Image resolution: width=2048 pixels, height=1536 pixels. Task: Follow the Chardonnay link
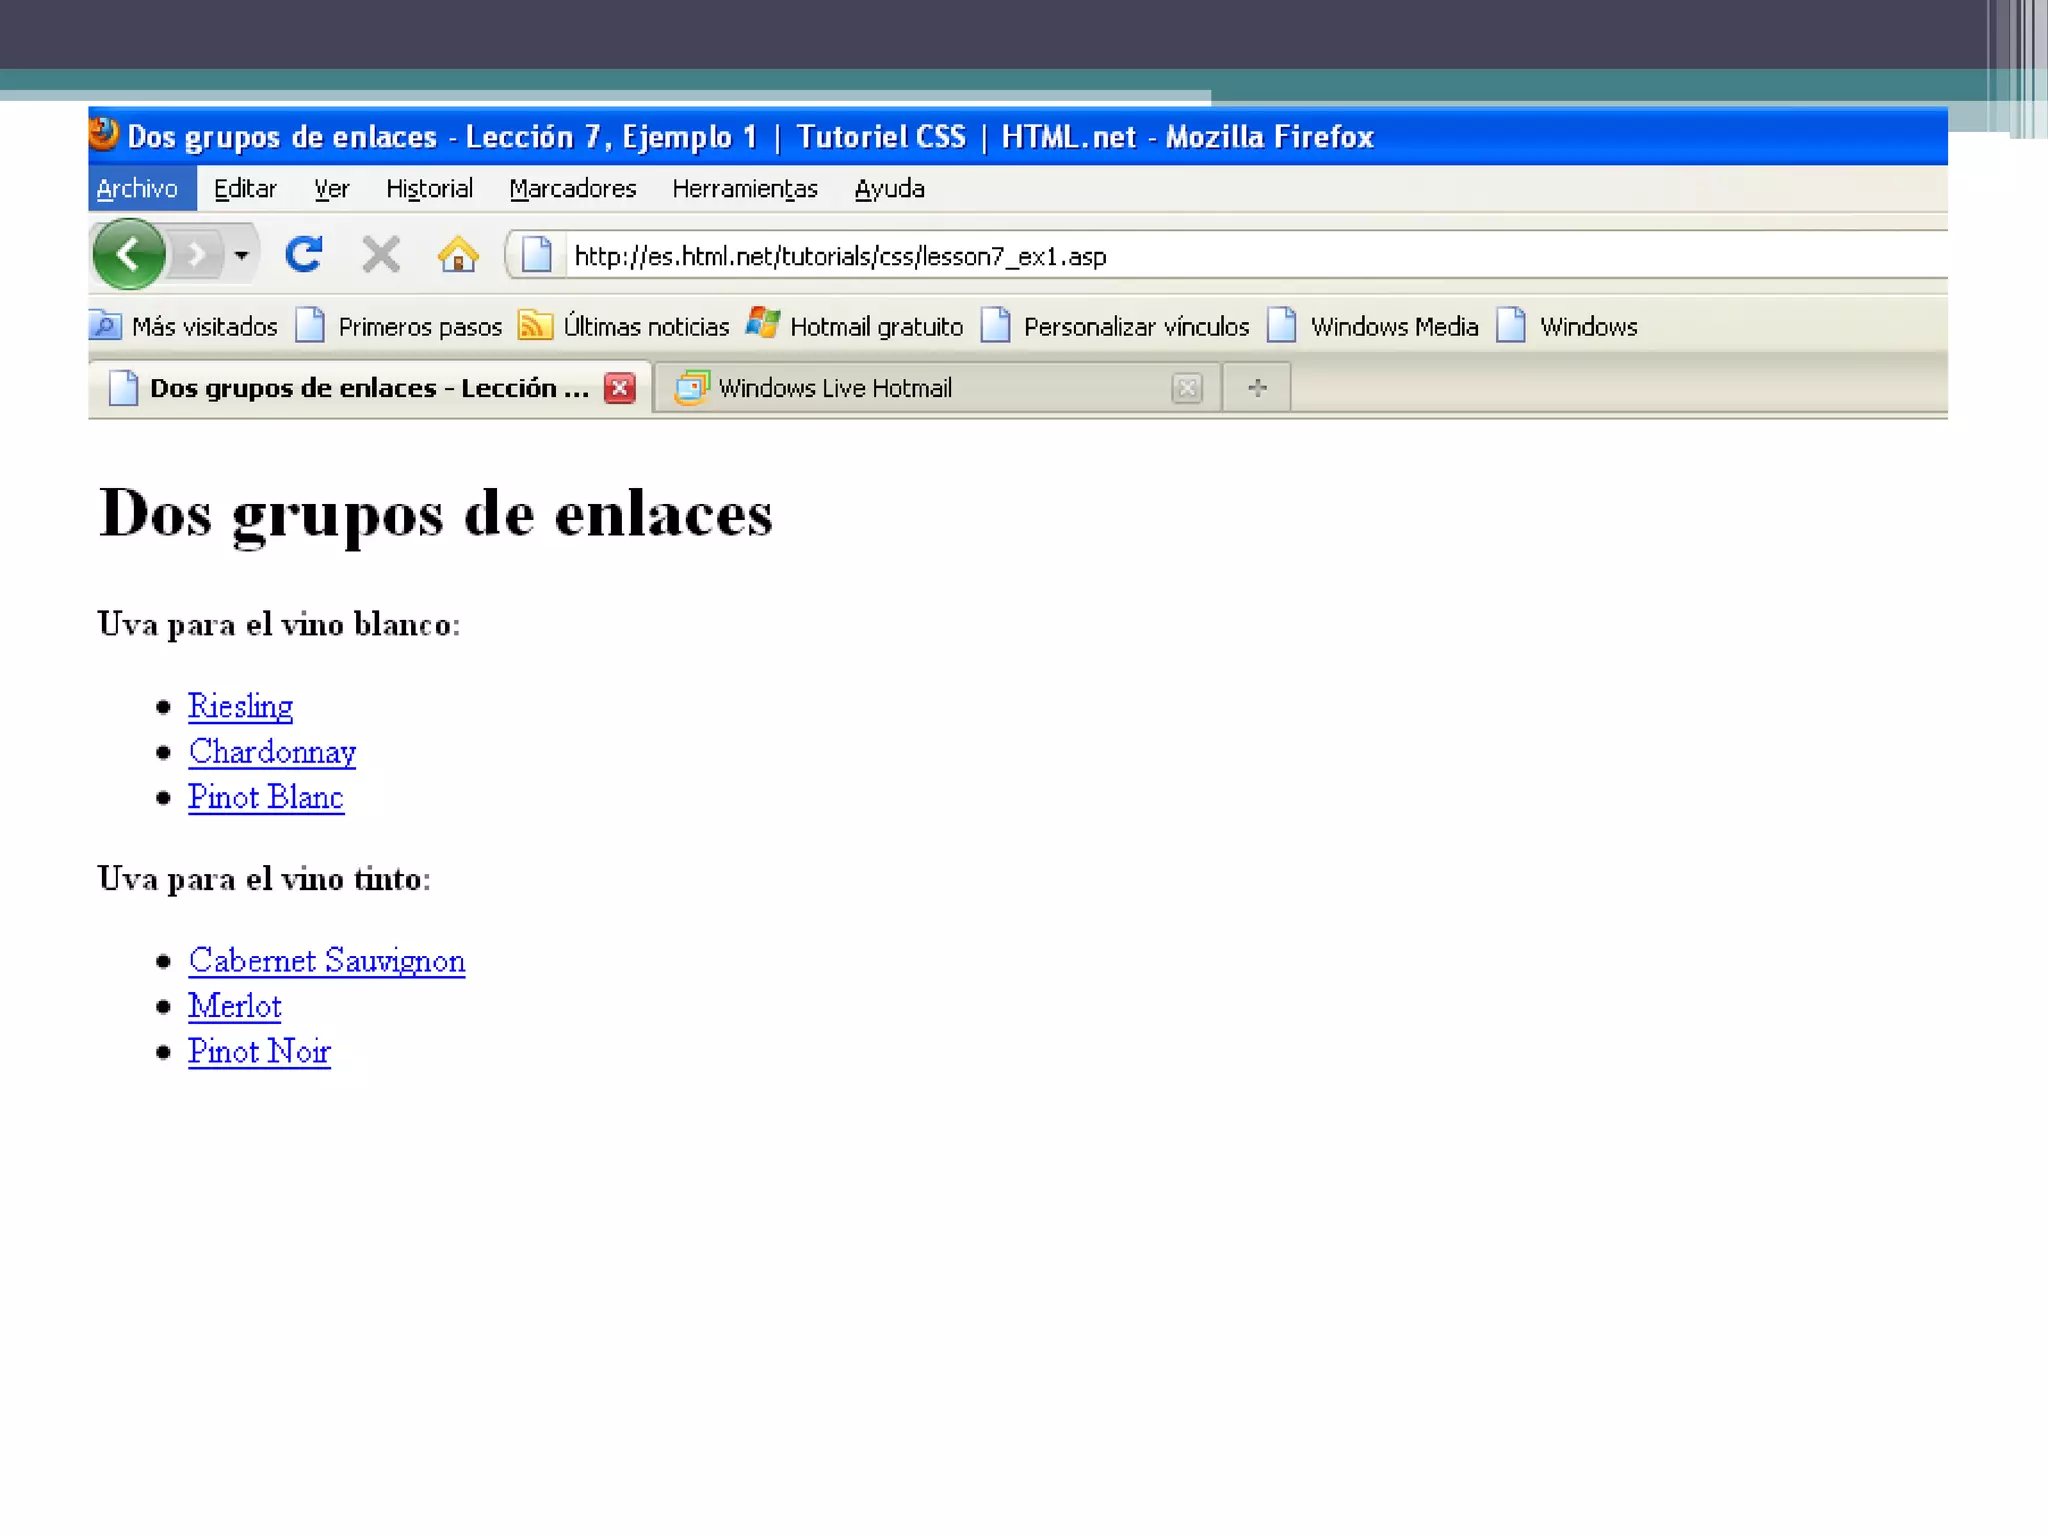pyautogui.click(x=272, y=752)
